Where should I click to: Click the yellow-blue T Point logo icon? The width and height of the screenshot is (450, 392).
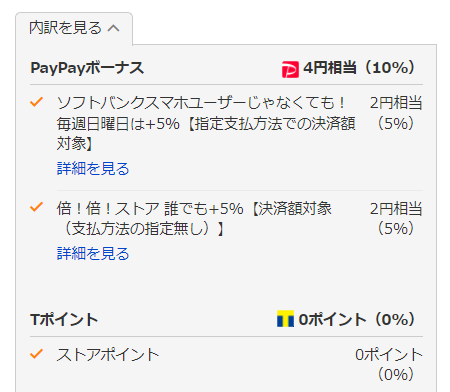285,319
